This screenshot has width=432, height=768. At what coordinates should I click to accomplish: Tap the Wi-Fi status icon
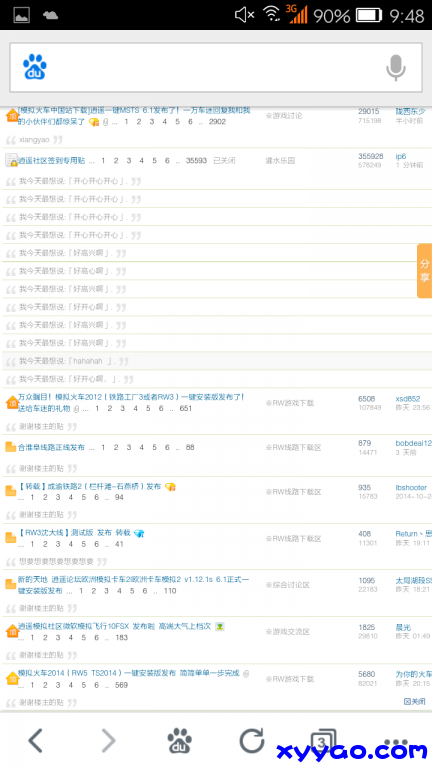271,15
